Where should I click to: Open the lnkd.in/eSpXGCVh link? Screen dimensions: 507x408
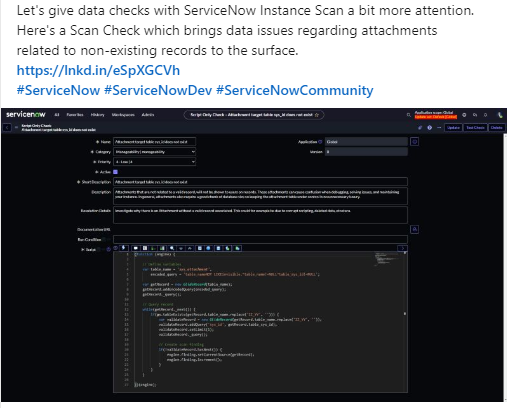tap(98, 70)
